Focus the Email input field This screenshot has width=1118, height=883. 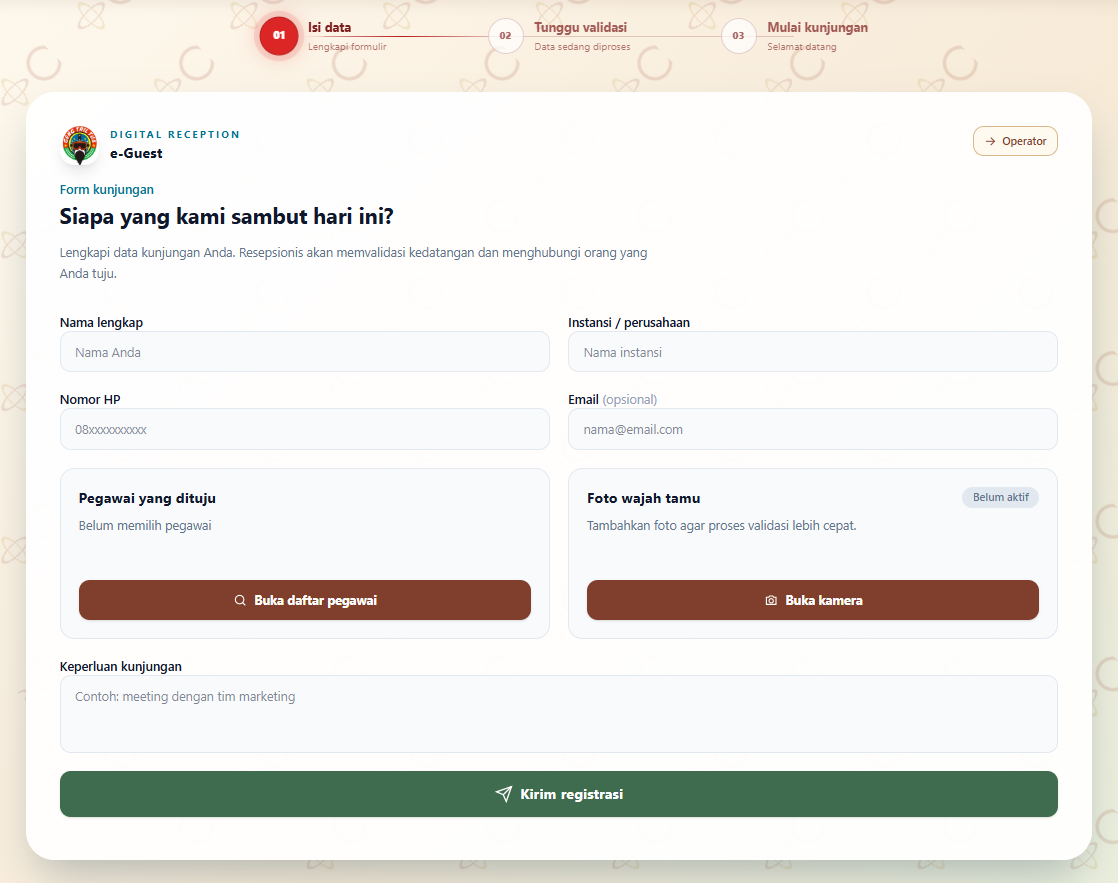pos(813,429)
